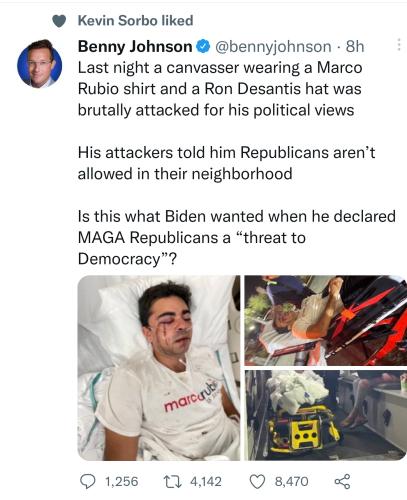407x500 pixels.
Task: Click the 1,256 replies count
Action: (122, 482)
